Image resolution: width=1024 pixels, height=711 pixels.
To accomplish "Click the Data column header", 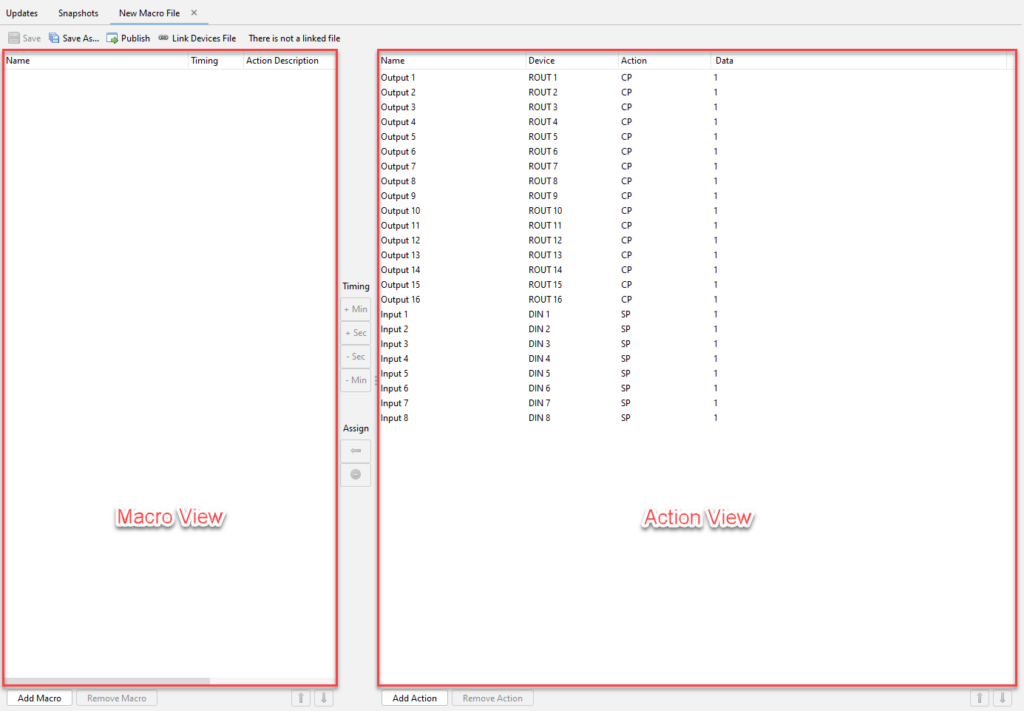I will (x=859, y=61).
